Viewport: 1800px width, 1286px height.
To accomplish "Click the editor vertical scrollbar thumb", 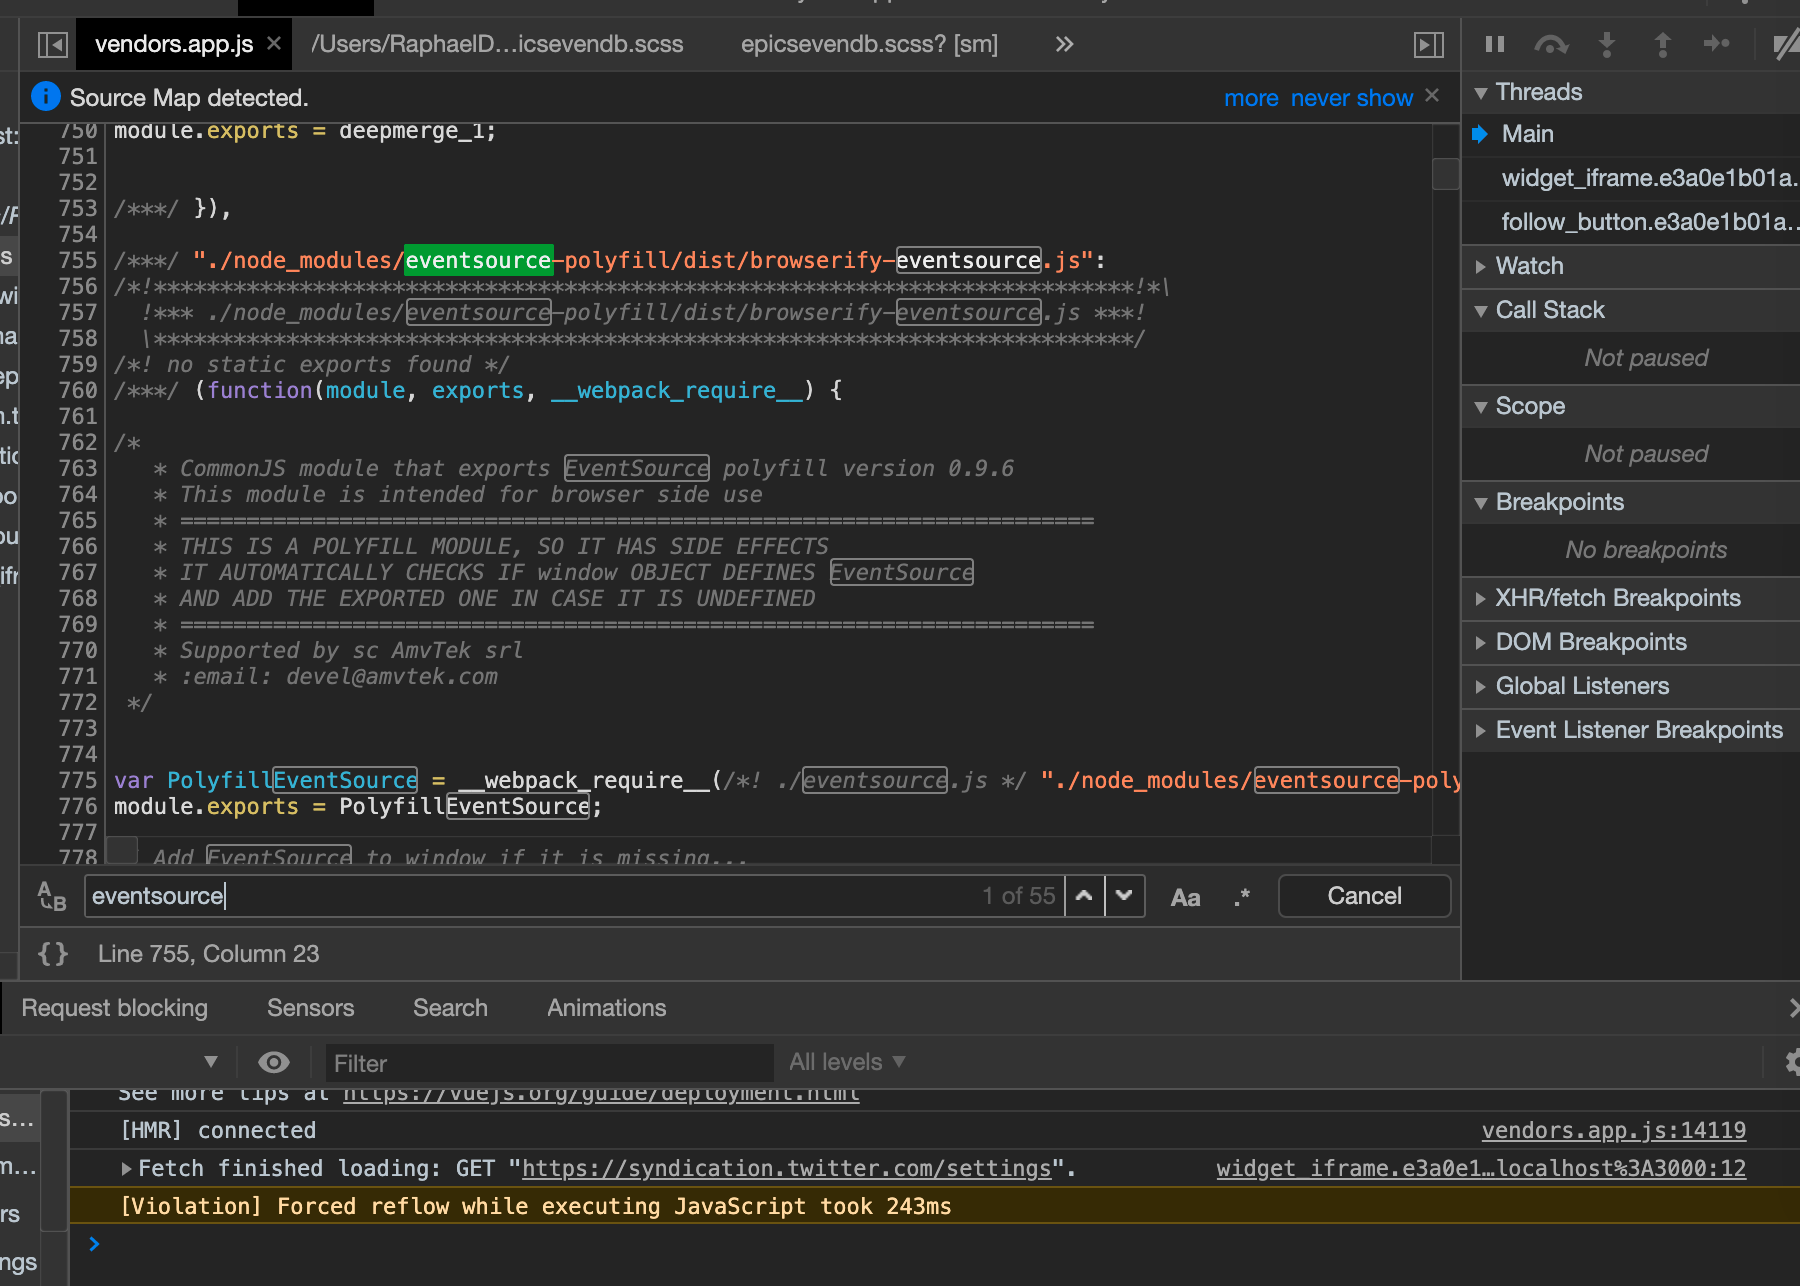I will (x=1446, y=174).
